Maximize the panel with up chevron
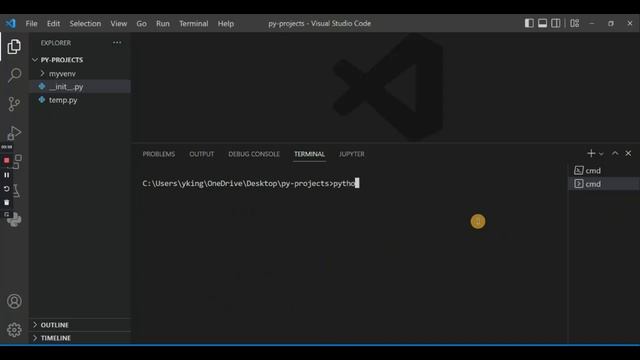This screenshot has width=640, height=360. pos(615,153)
